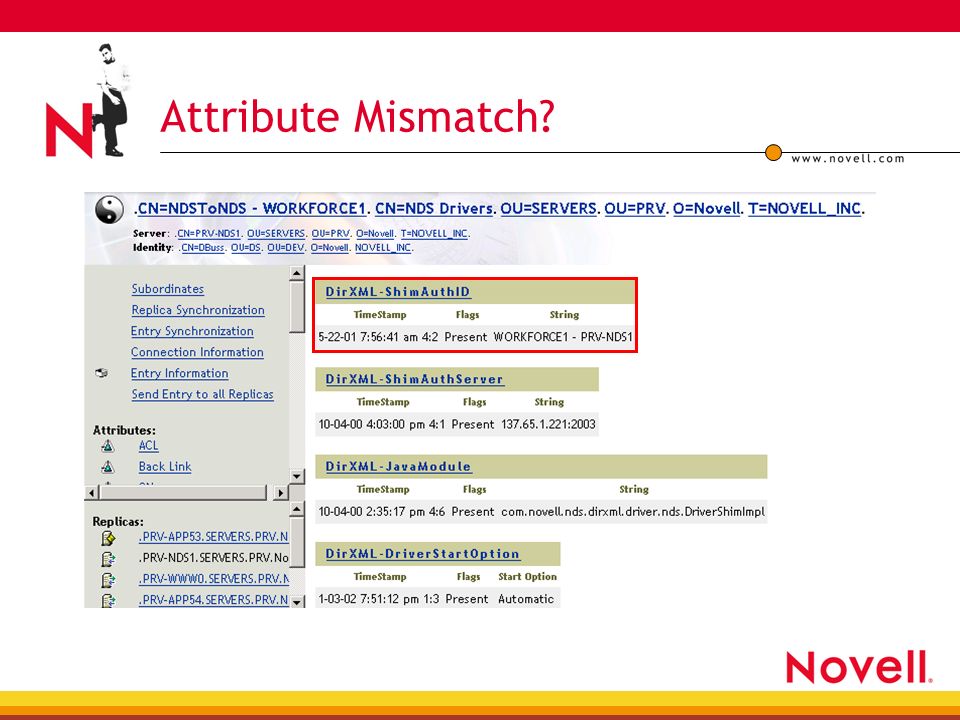Screen dimensions: 960x720
Task: Open DirXML-ShimAuthServer attribute heading
Action: (x=414, y=380)
